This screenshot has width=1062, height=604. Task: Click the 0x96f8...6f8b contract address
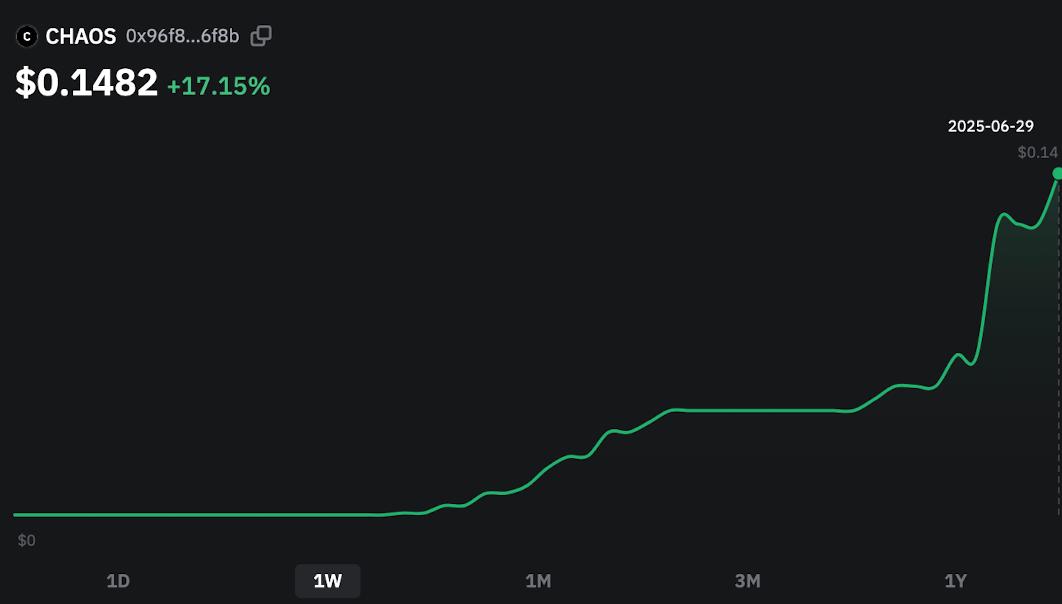(x=182, y=36)
